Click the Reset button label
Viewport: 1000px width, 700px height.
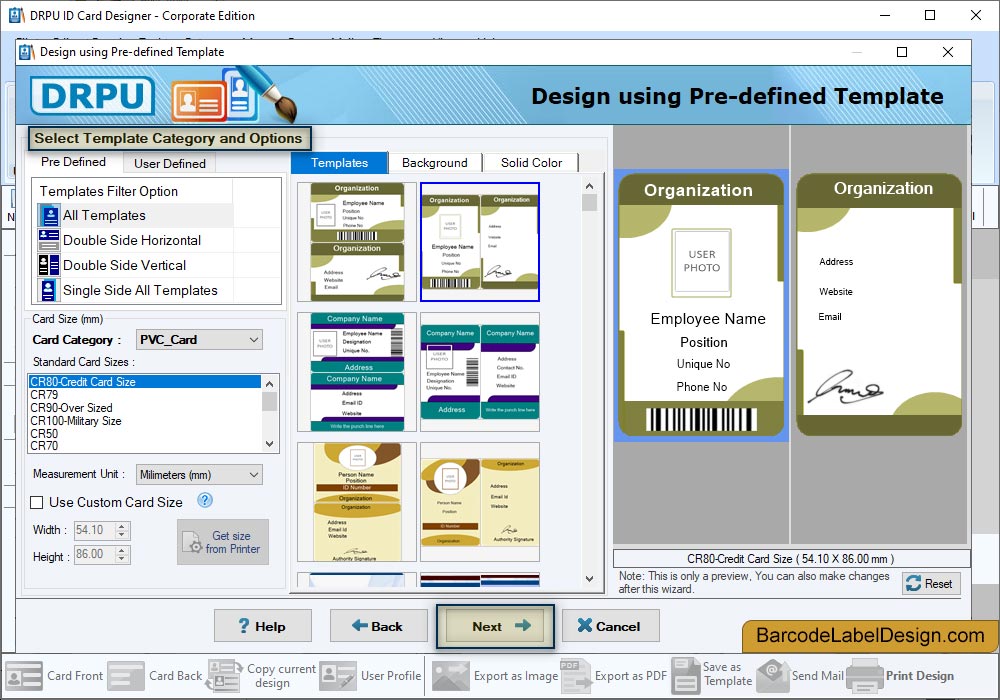[938, 583]
